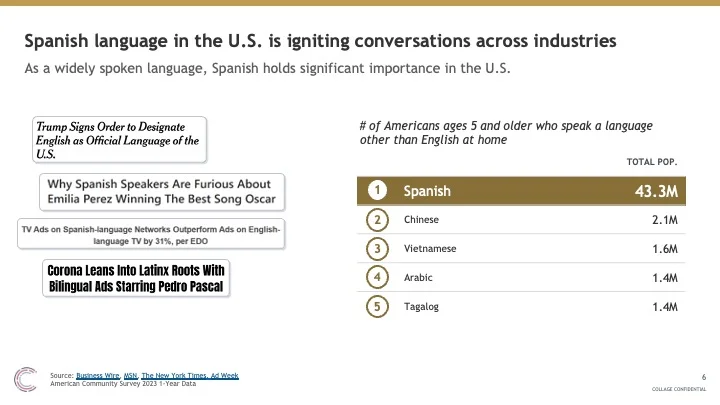Image resolution: width=720 pixels, height=405 pixels.
Task: Click the Corona Pedro Pascal headline card
Action: (136, 278)
